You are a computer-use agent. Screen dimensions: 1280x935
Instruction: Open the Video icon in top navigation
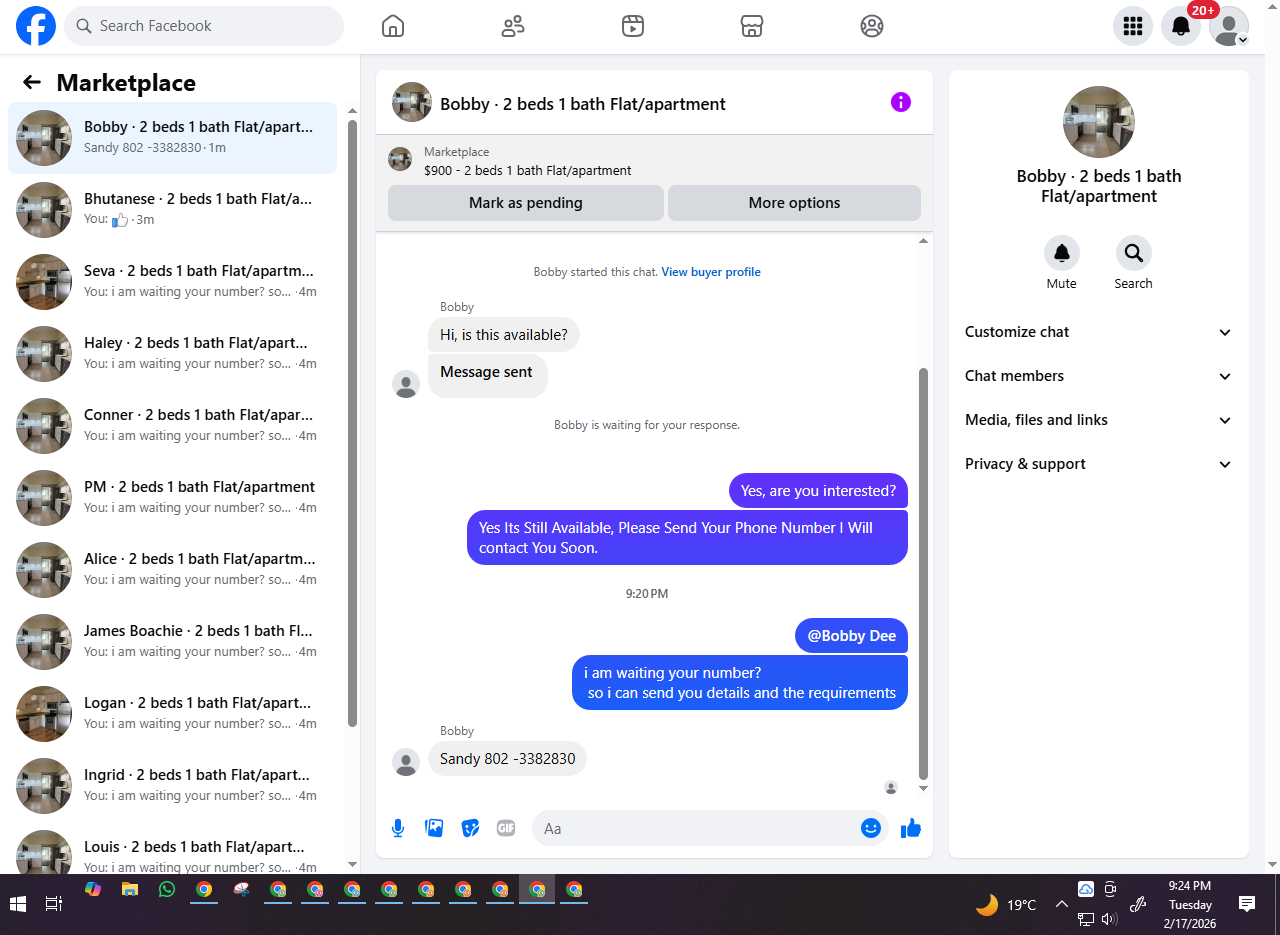632,26
